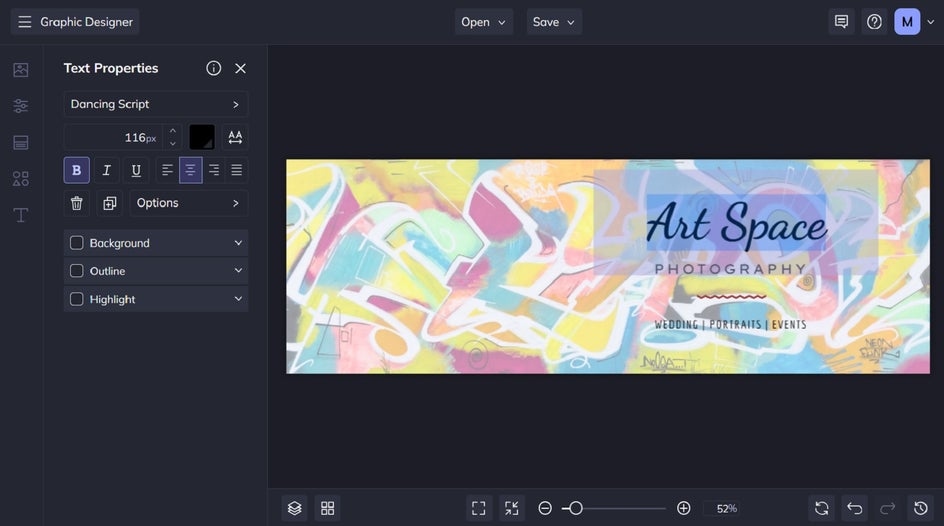Justify text alignment
This screenshot has height=526, width=944.
237,170
